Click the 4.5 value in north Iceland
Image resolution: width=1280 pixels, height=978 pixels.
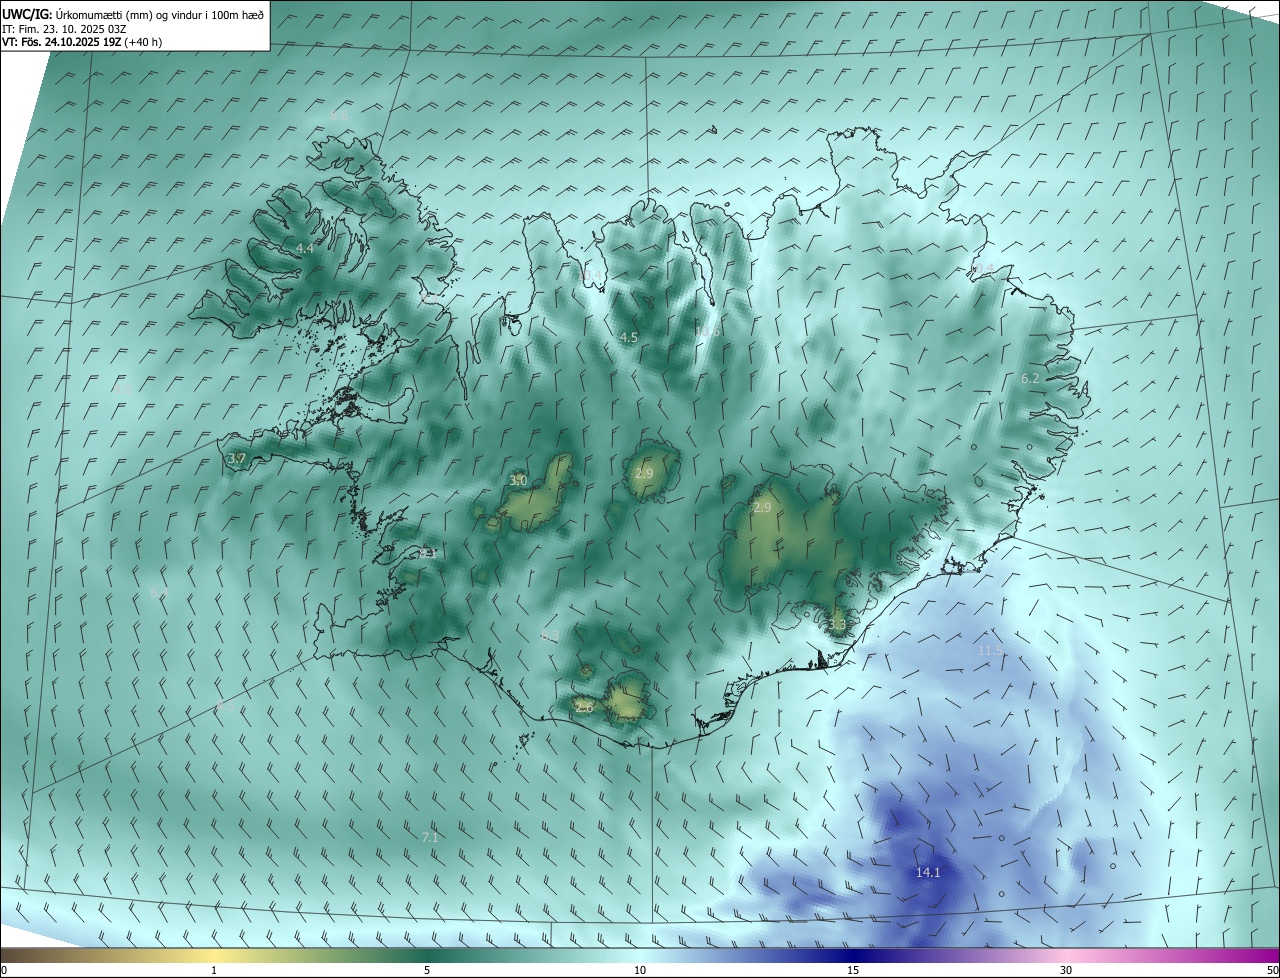pyautogui.click(x=628, y=338)
